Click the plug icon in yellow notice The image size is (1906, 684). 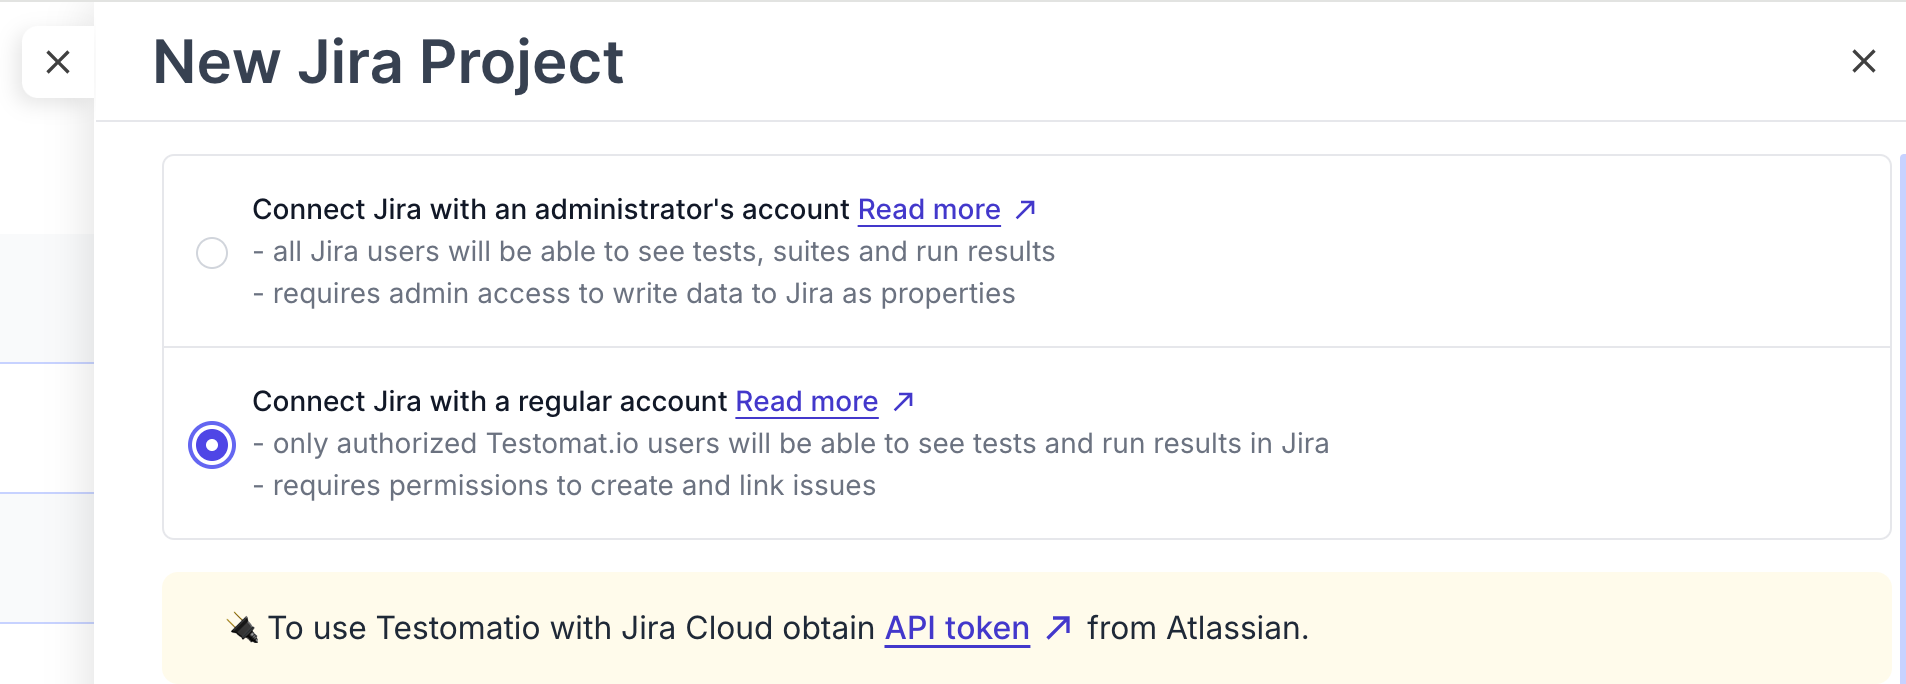[242, 628]
